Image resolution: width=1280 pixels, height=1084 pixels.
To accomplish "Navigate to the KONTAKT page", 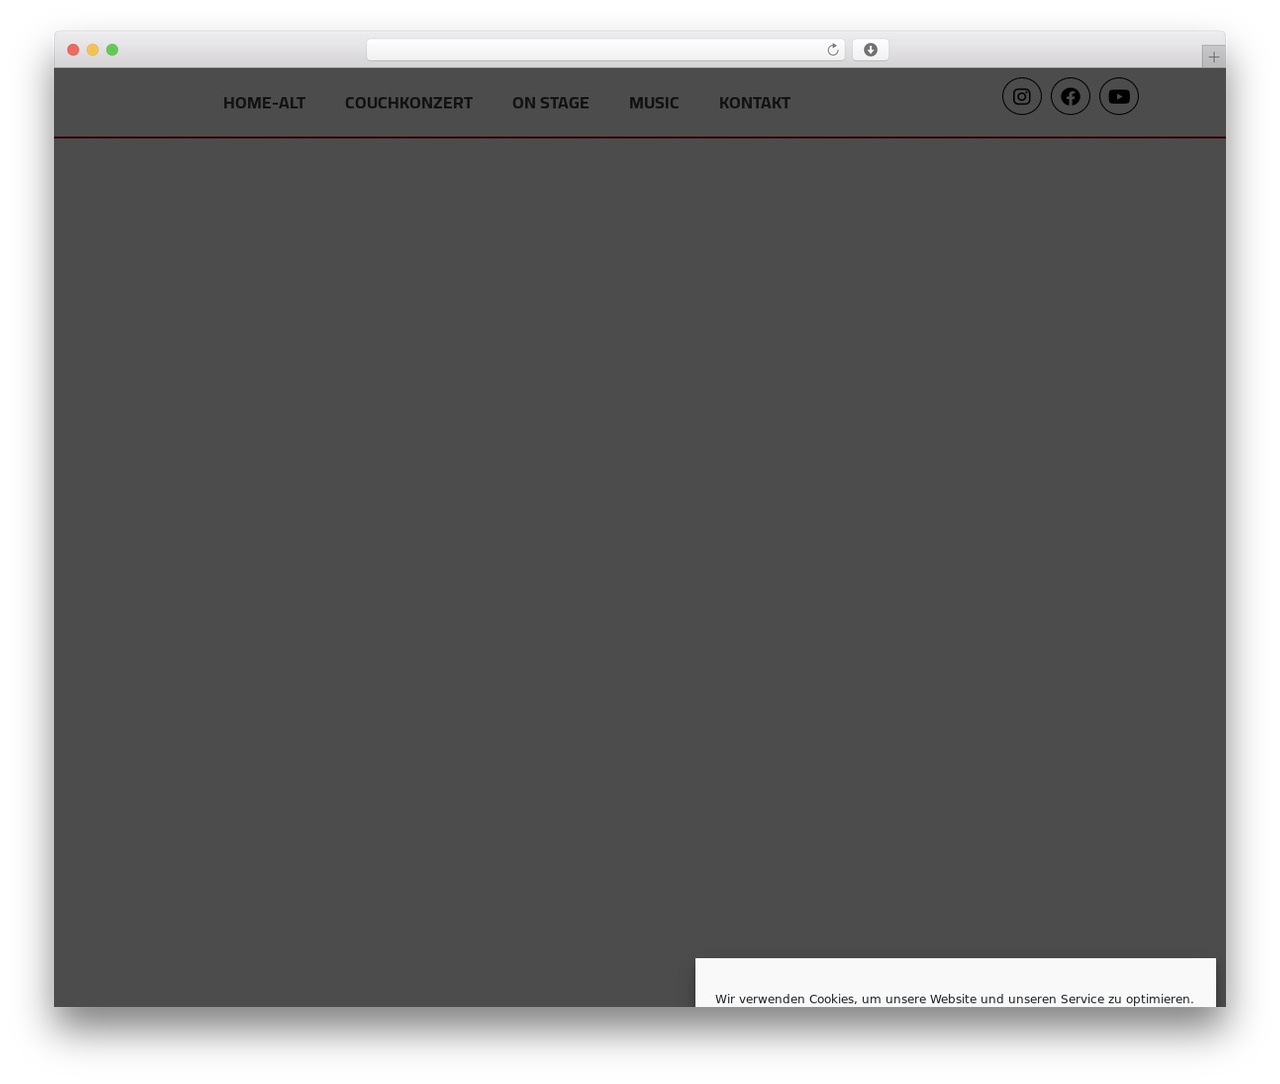I will pos(754,102).
